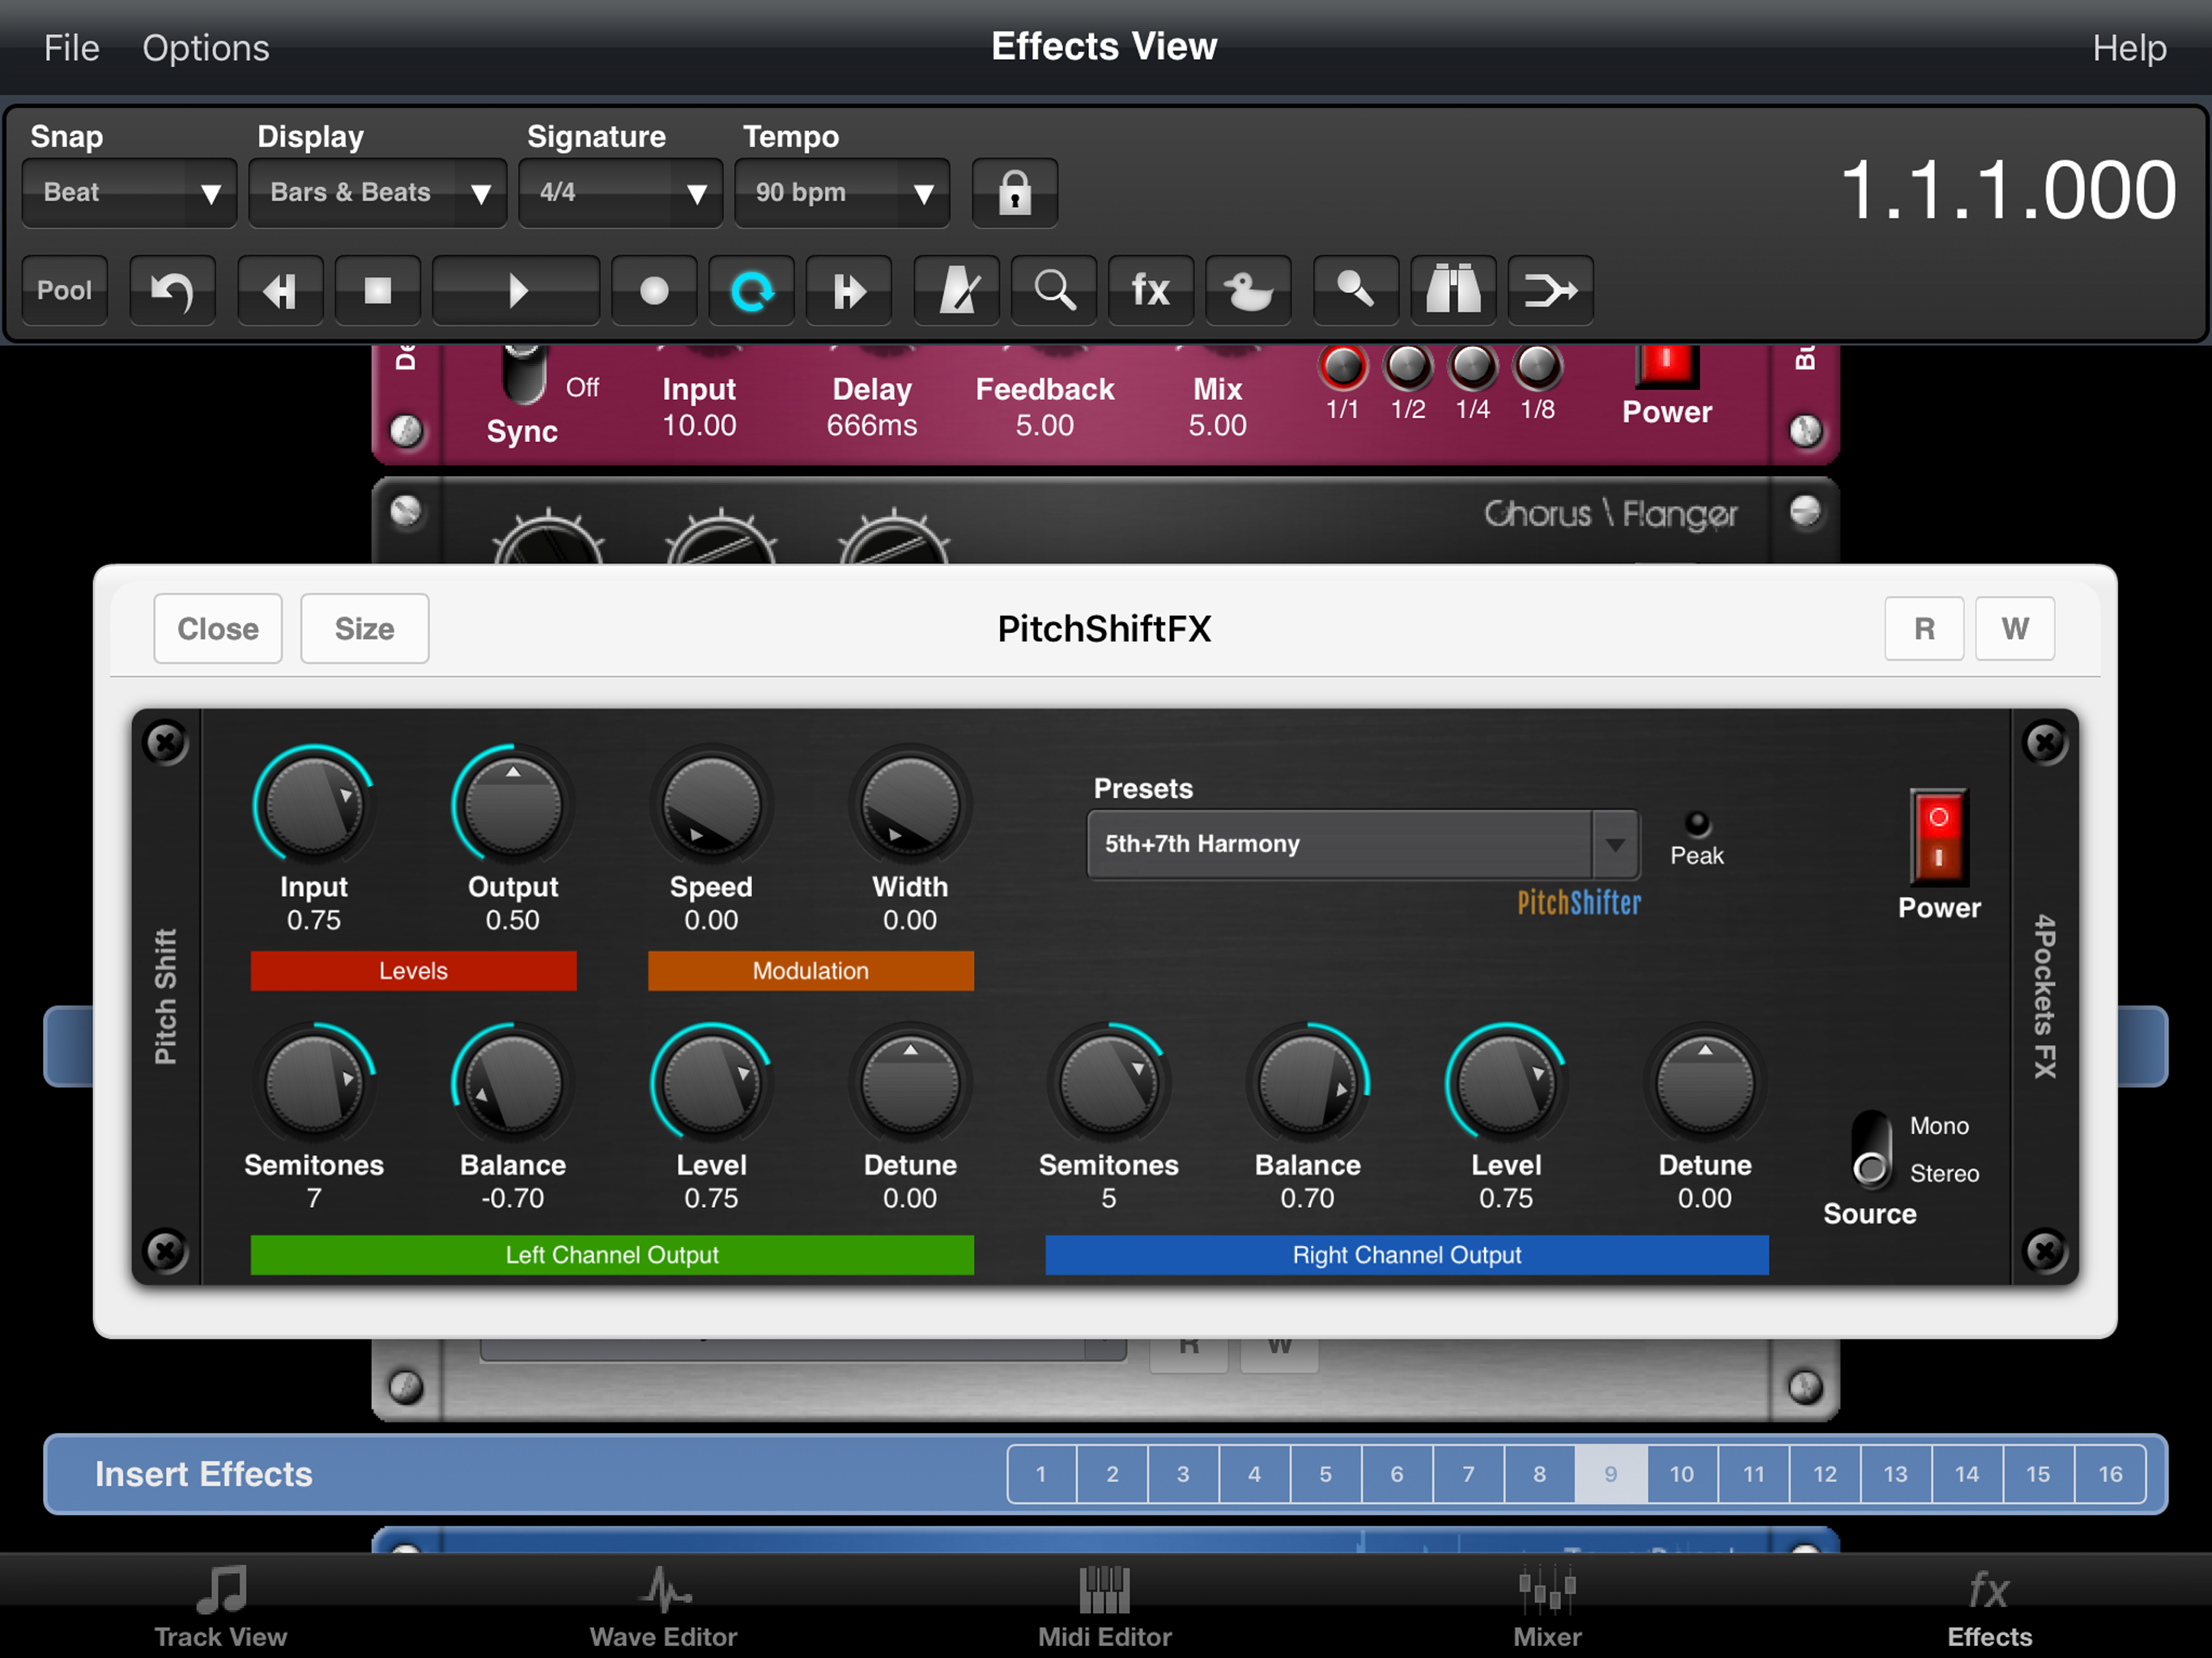Switch to the Mixer tab
Image resolution: width=2212 pixels, height=1658 pixels.
(x=1546, y=1606)
